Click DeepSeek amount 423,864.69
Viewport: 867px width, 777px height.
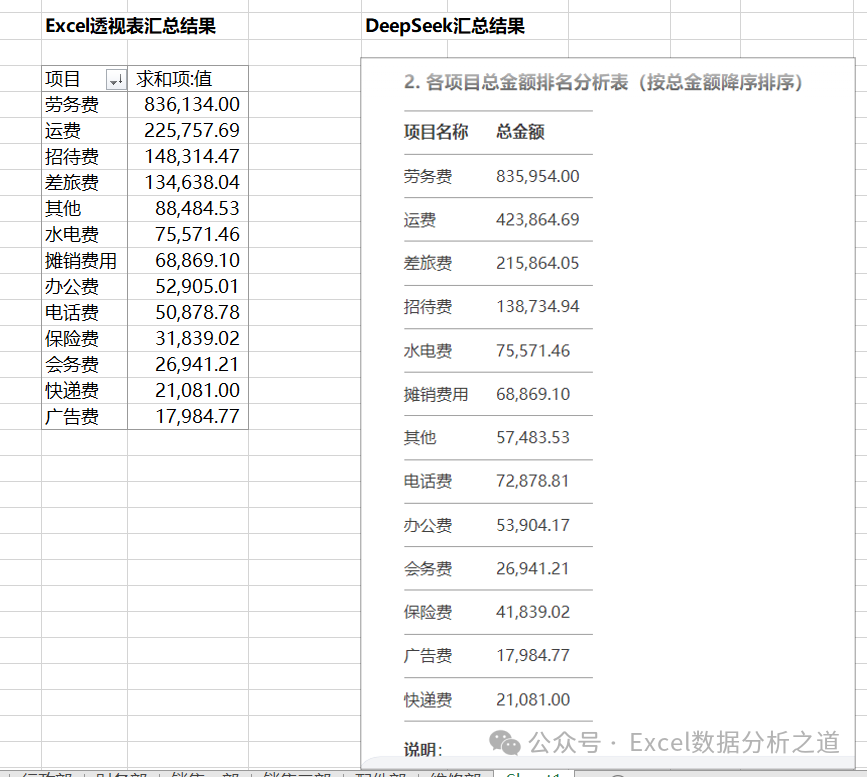coord(537,220)
